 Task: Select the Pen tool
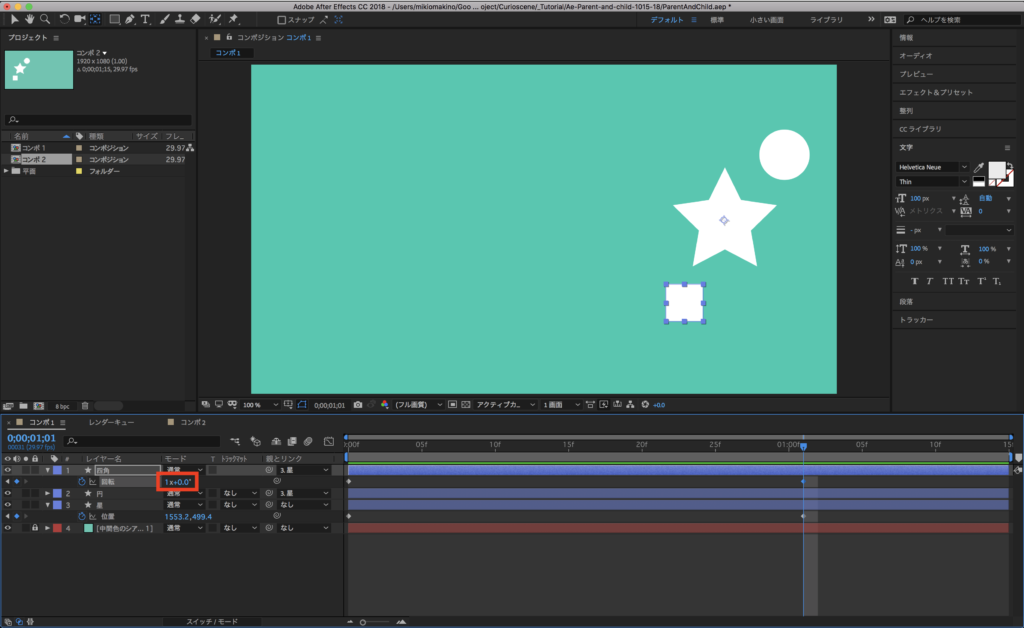[131, 19]
